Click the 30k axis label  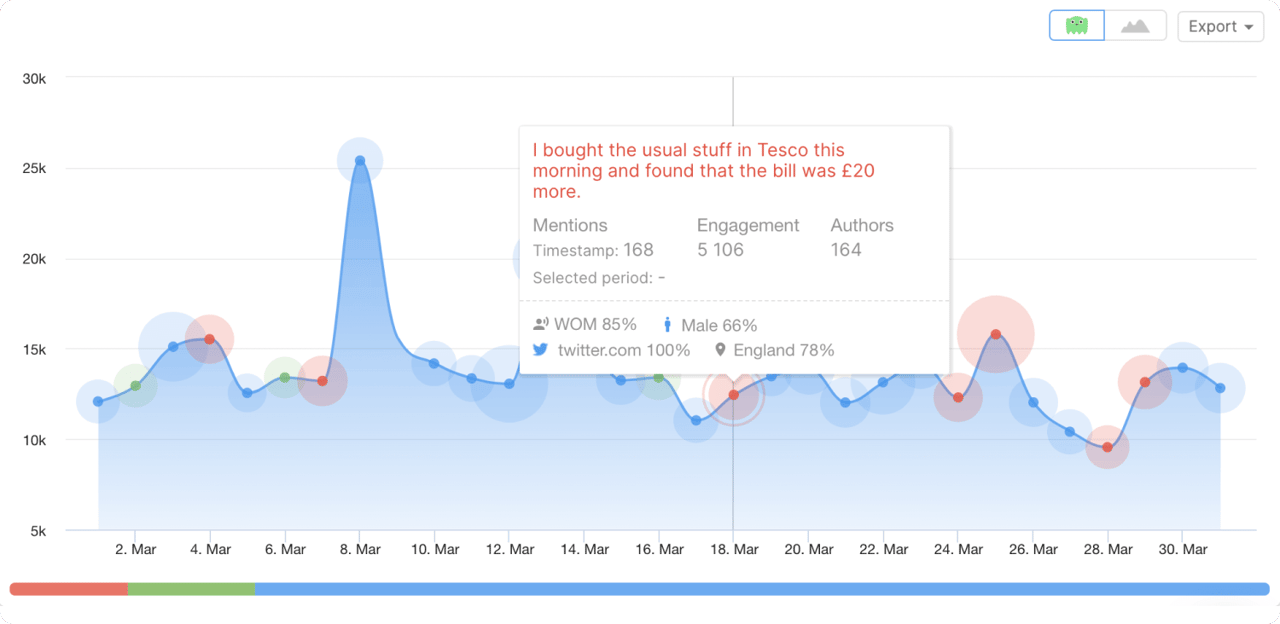(35, 78)
